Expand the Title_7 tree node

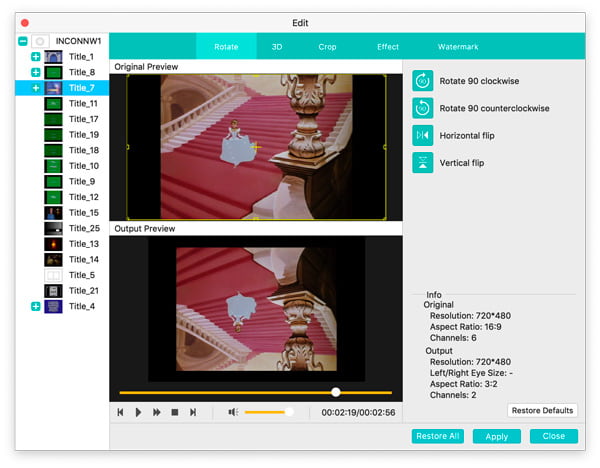coord(36,88)
